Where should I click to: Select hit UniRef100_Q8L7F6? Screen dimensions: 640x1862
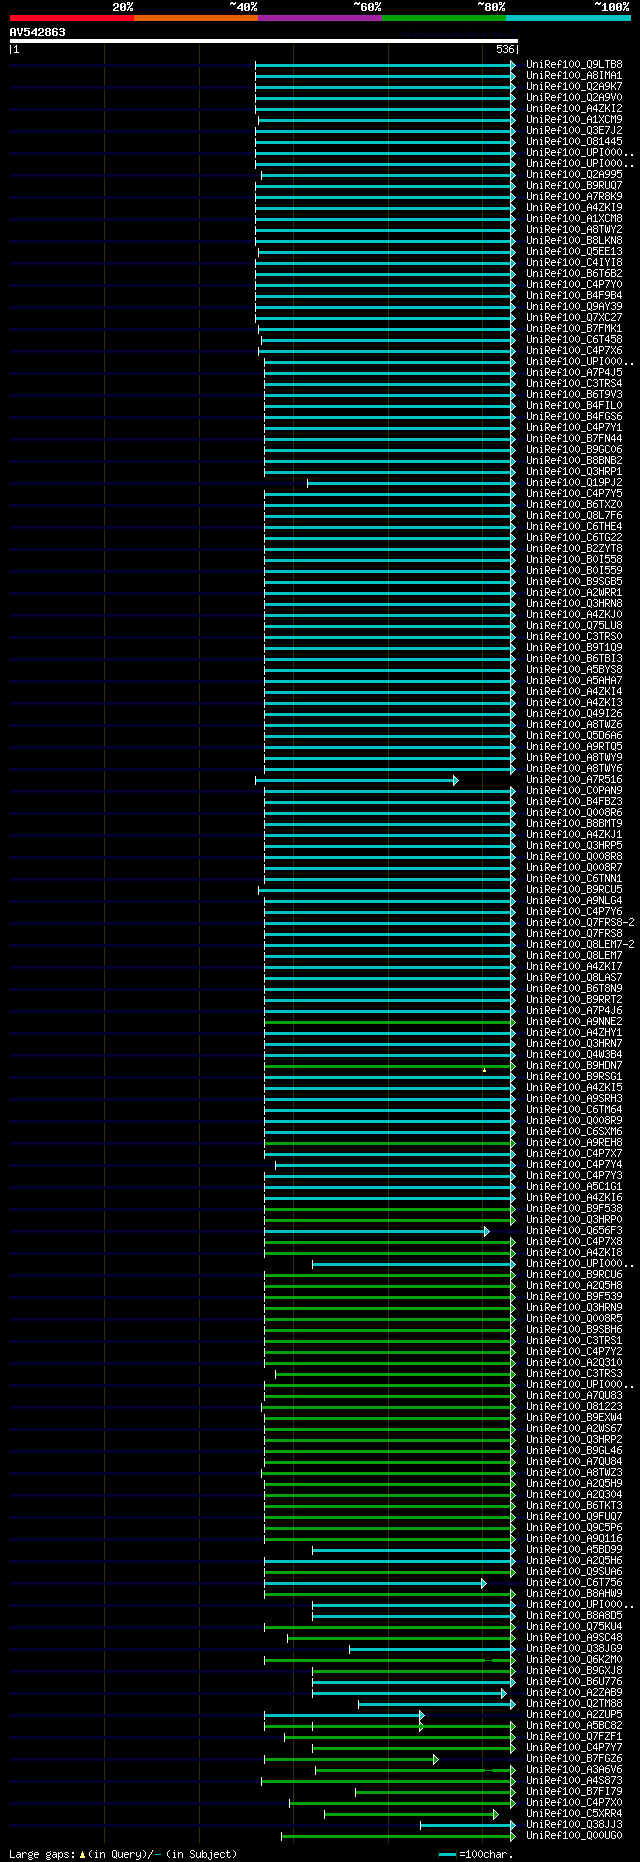click(574, 516)
